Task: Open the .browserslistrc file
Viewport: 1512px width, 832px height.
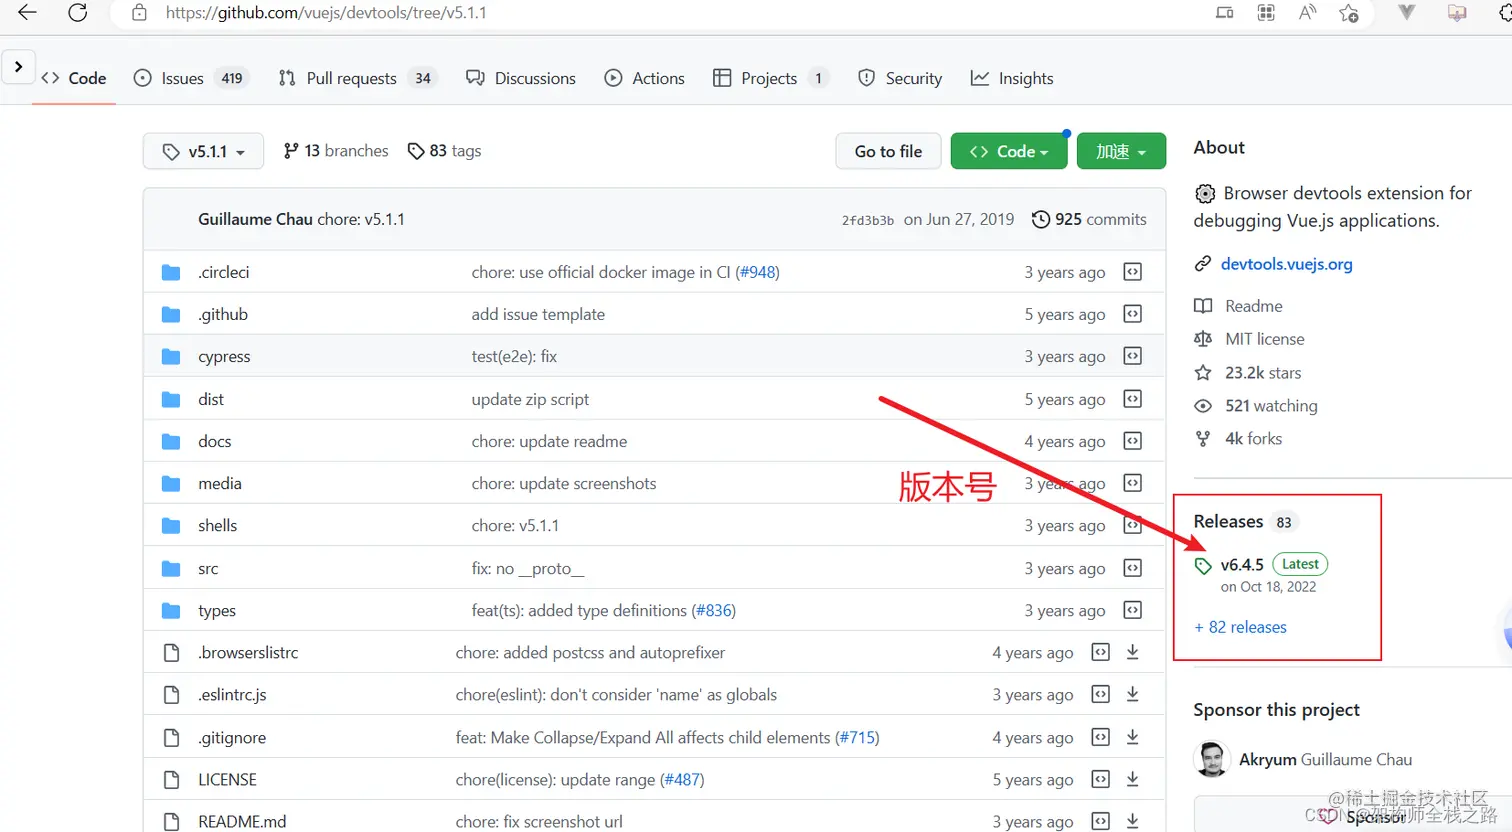Action: pyautogui.click(x=248, y=652)
